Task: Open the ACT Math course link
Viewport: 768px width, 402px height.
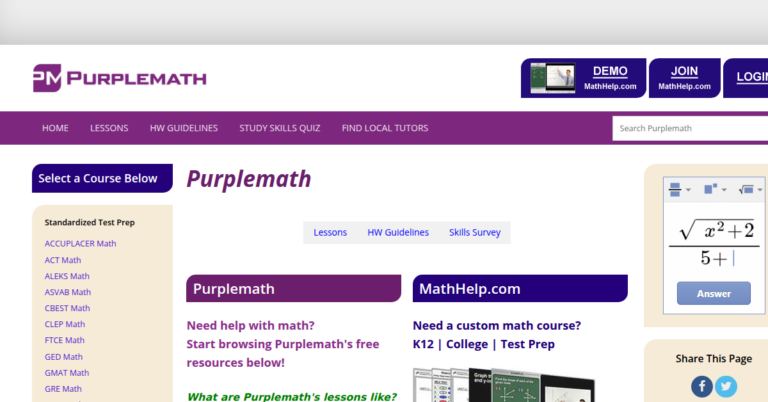Action: click(63, 260)
